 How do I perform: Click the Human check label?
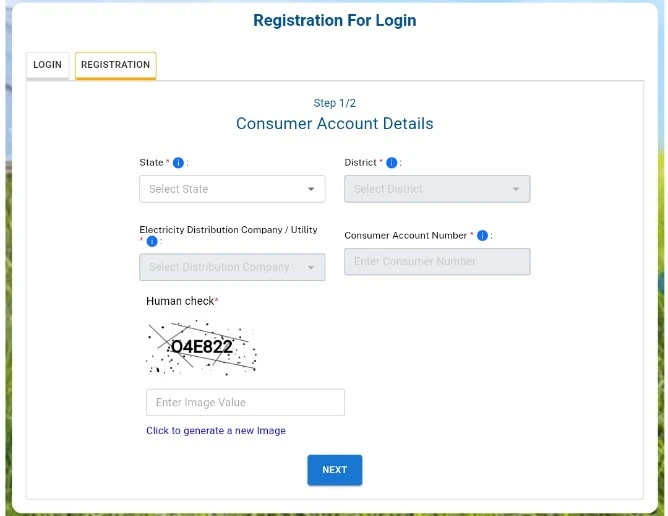pyautogui.click(x=182, y=301)
